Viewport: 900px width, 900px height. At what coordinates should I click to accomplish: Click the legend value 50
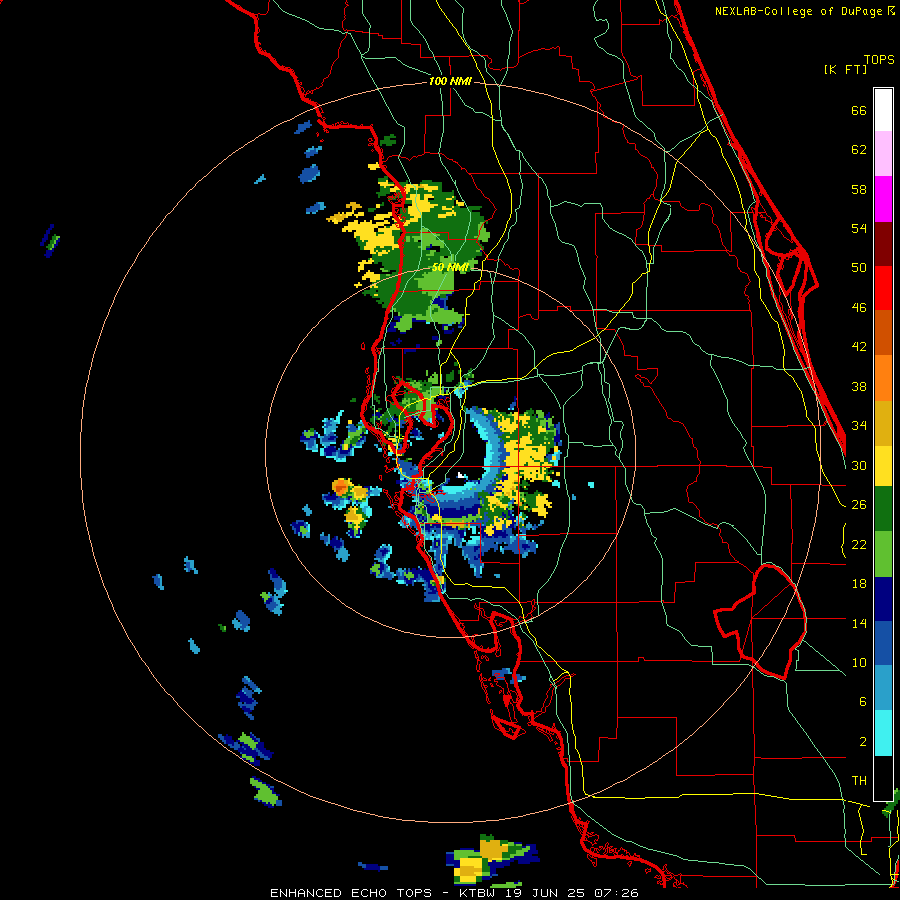(x=859, y=267)
